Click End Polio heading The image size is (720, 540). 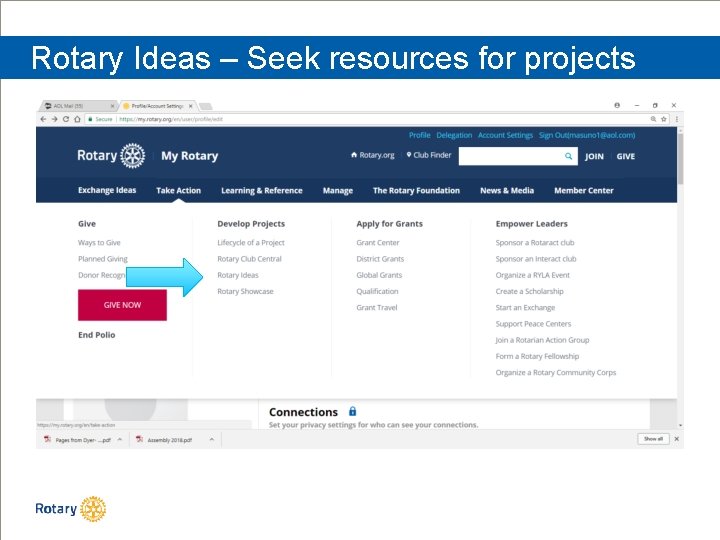(96, 335)
